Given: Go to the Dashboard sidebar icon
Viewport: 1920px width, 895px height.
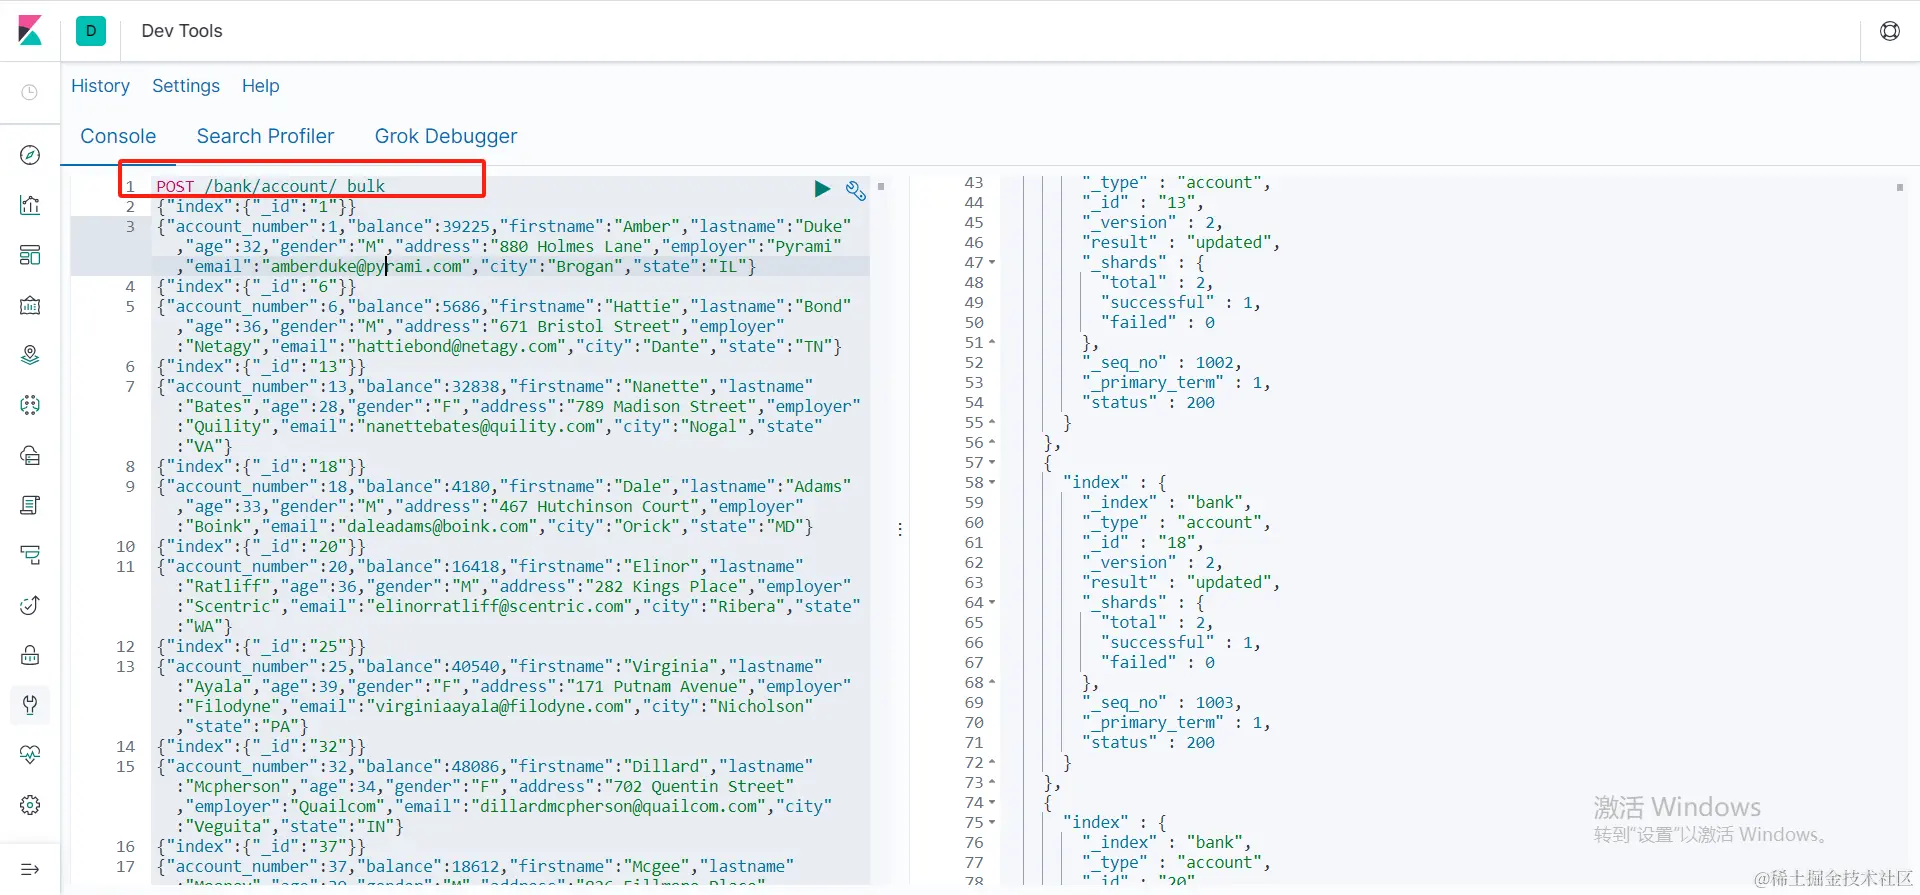Looking at the screenshot, I should click(30, 255).
